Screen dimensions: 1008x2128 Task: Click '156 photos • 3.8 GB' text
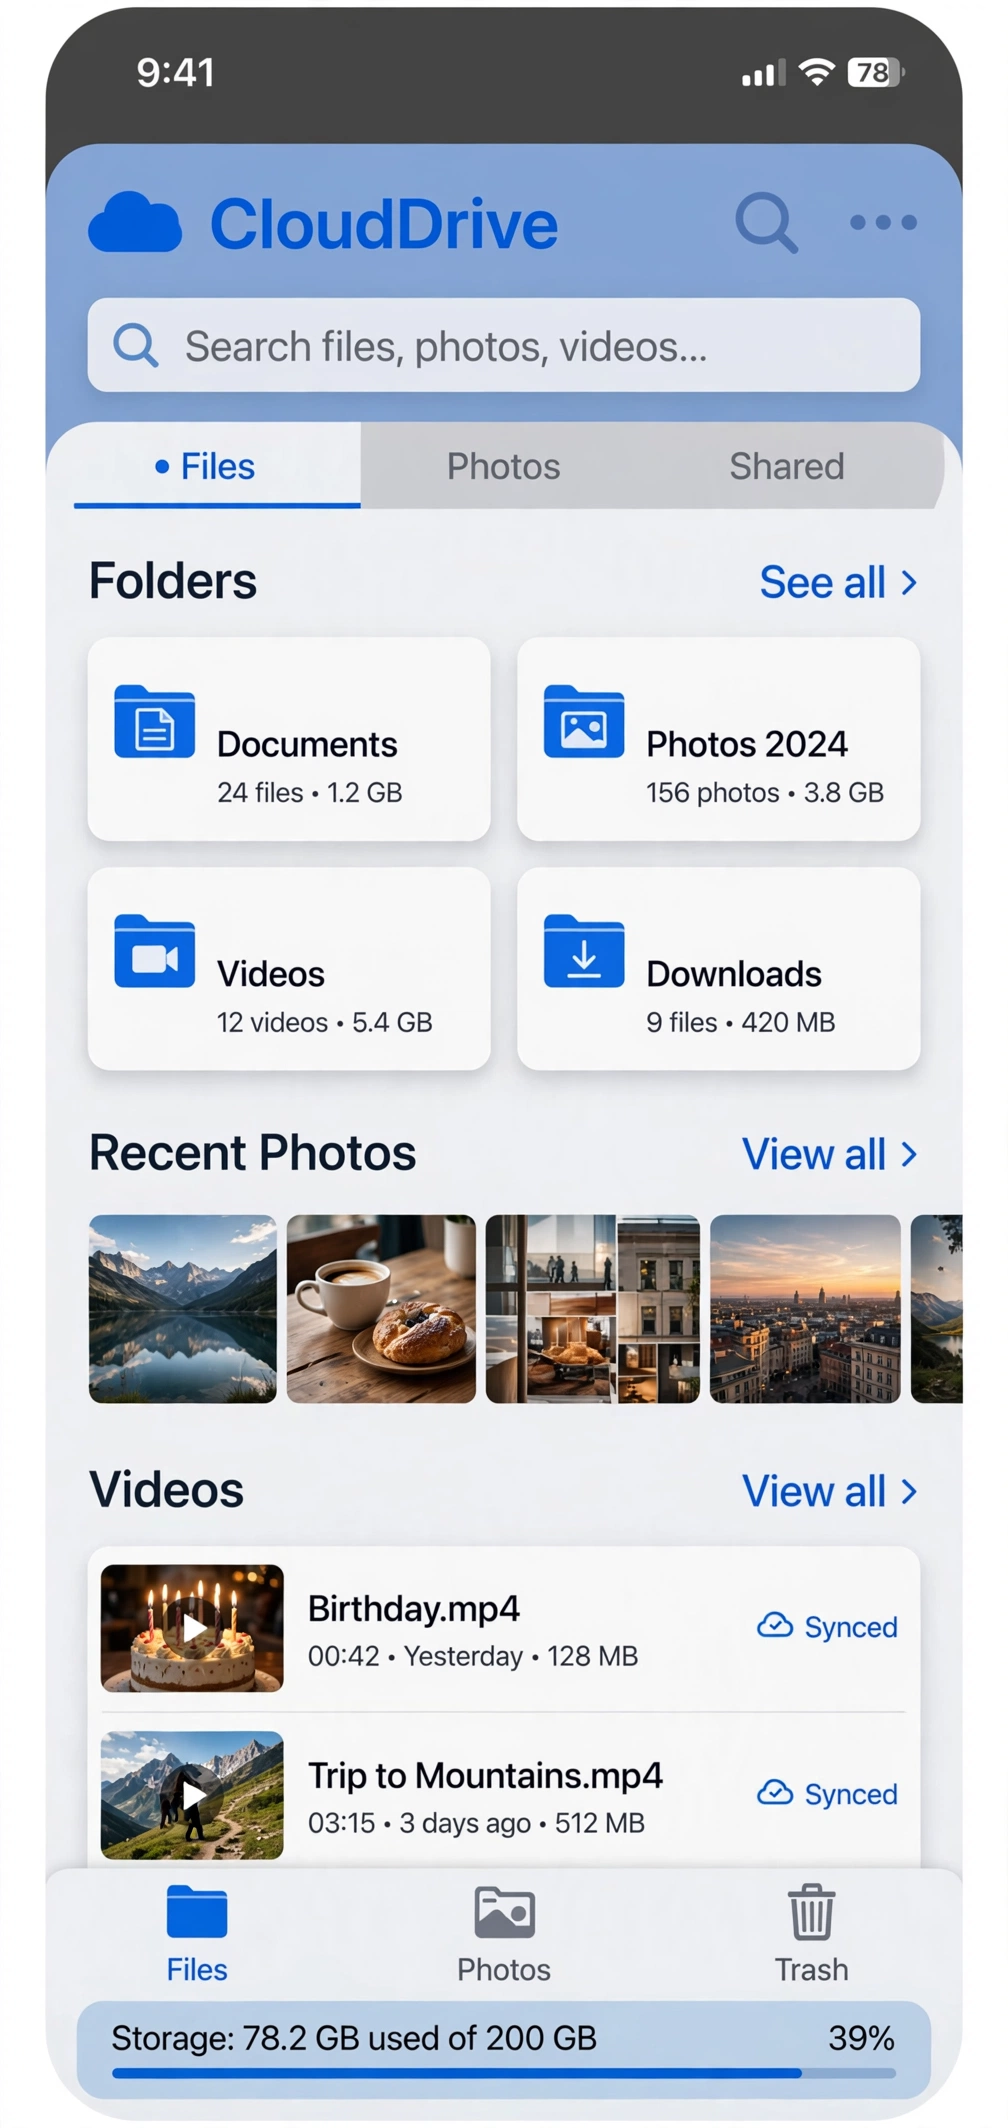tap(765, 793)
